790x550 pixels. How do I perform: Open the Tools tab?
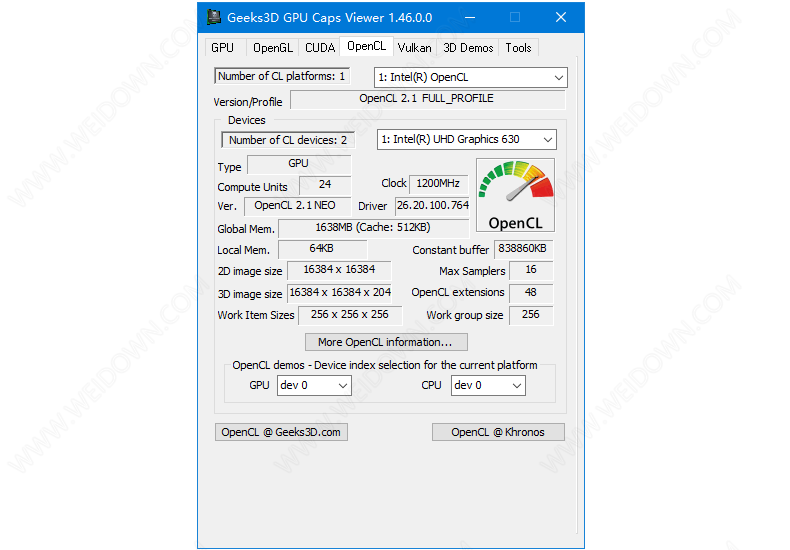point(518,48)
